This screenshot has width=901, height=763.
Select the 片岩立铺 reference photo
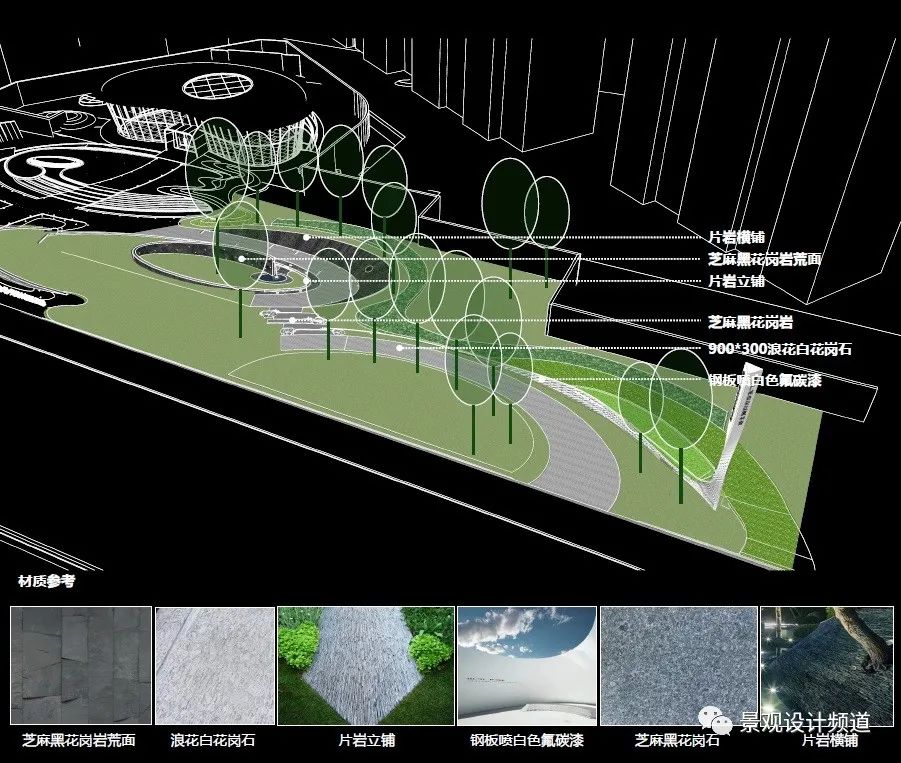[x=365, y=665]
